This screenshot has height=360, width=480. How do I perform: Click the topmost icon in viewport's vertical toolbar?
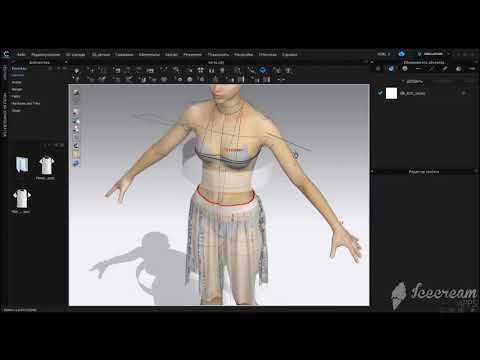pyautogui.click(x=76, y=92)
